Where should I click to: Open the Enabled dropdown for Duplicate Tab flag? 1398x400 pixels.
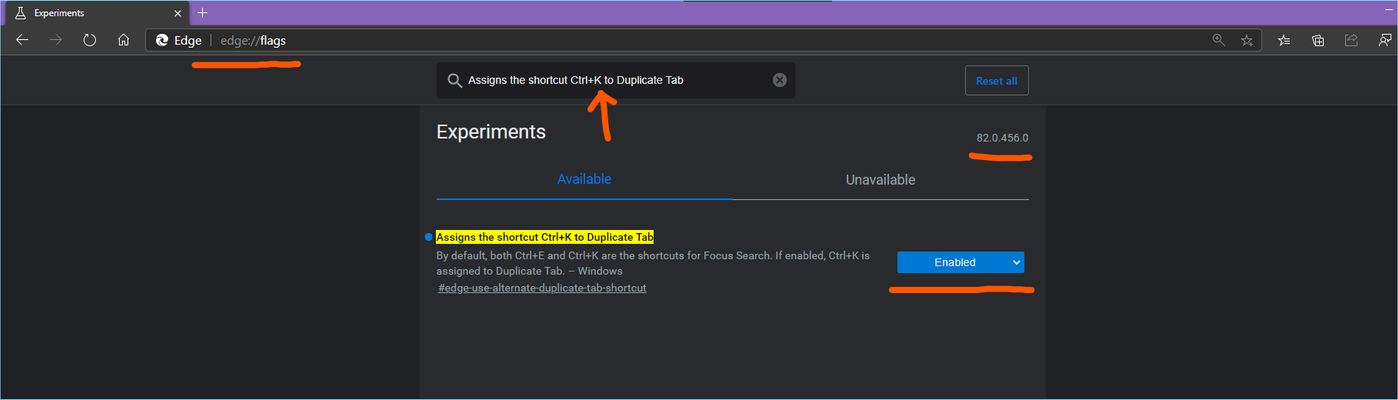(x=960, y=262)
